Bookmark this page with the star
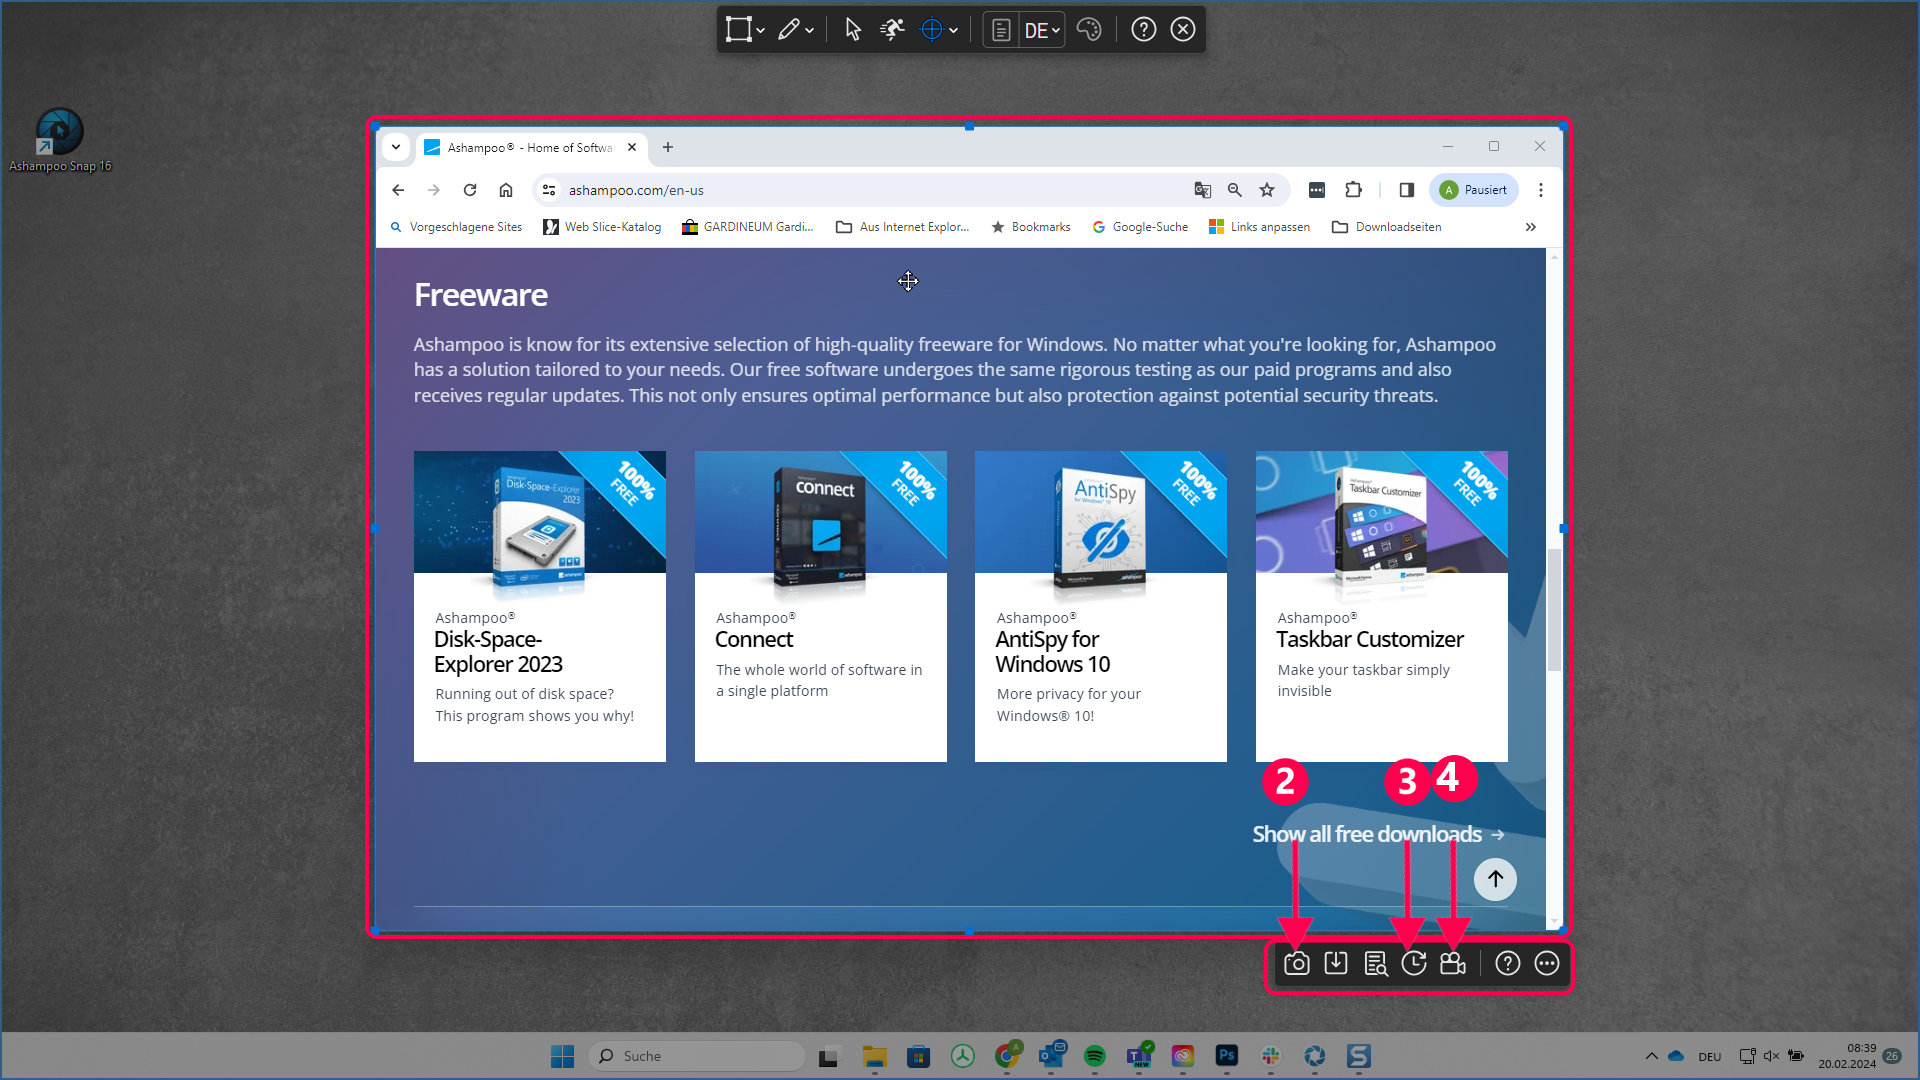The image size is (1920, 1080). (1267, 190)
